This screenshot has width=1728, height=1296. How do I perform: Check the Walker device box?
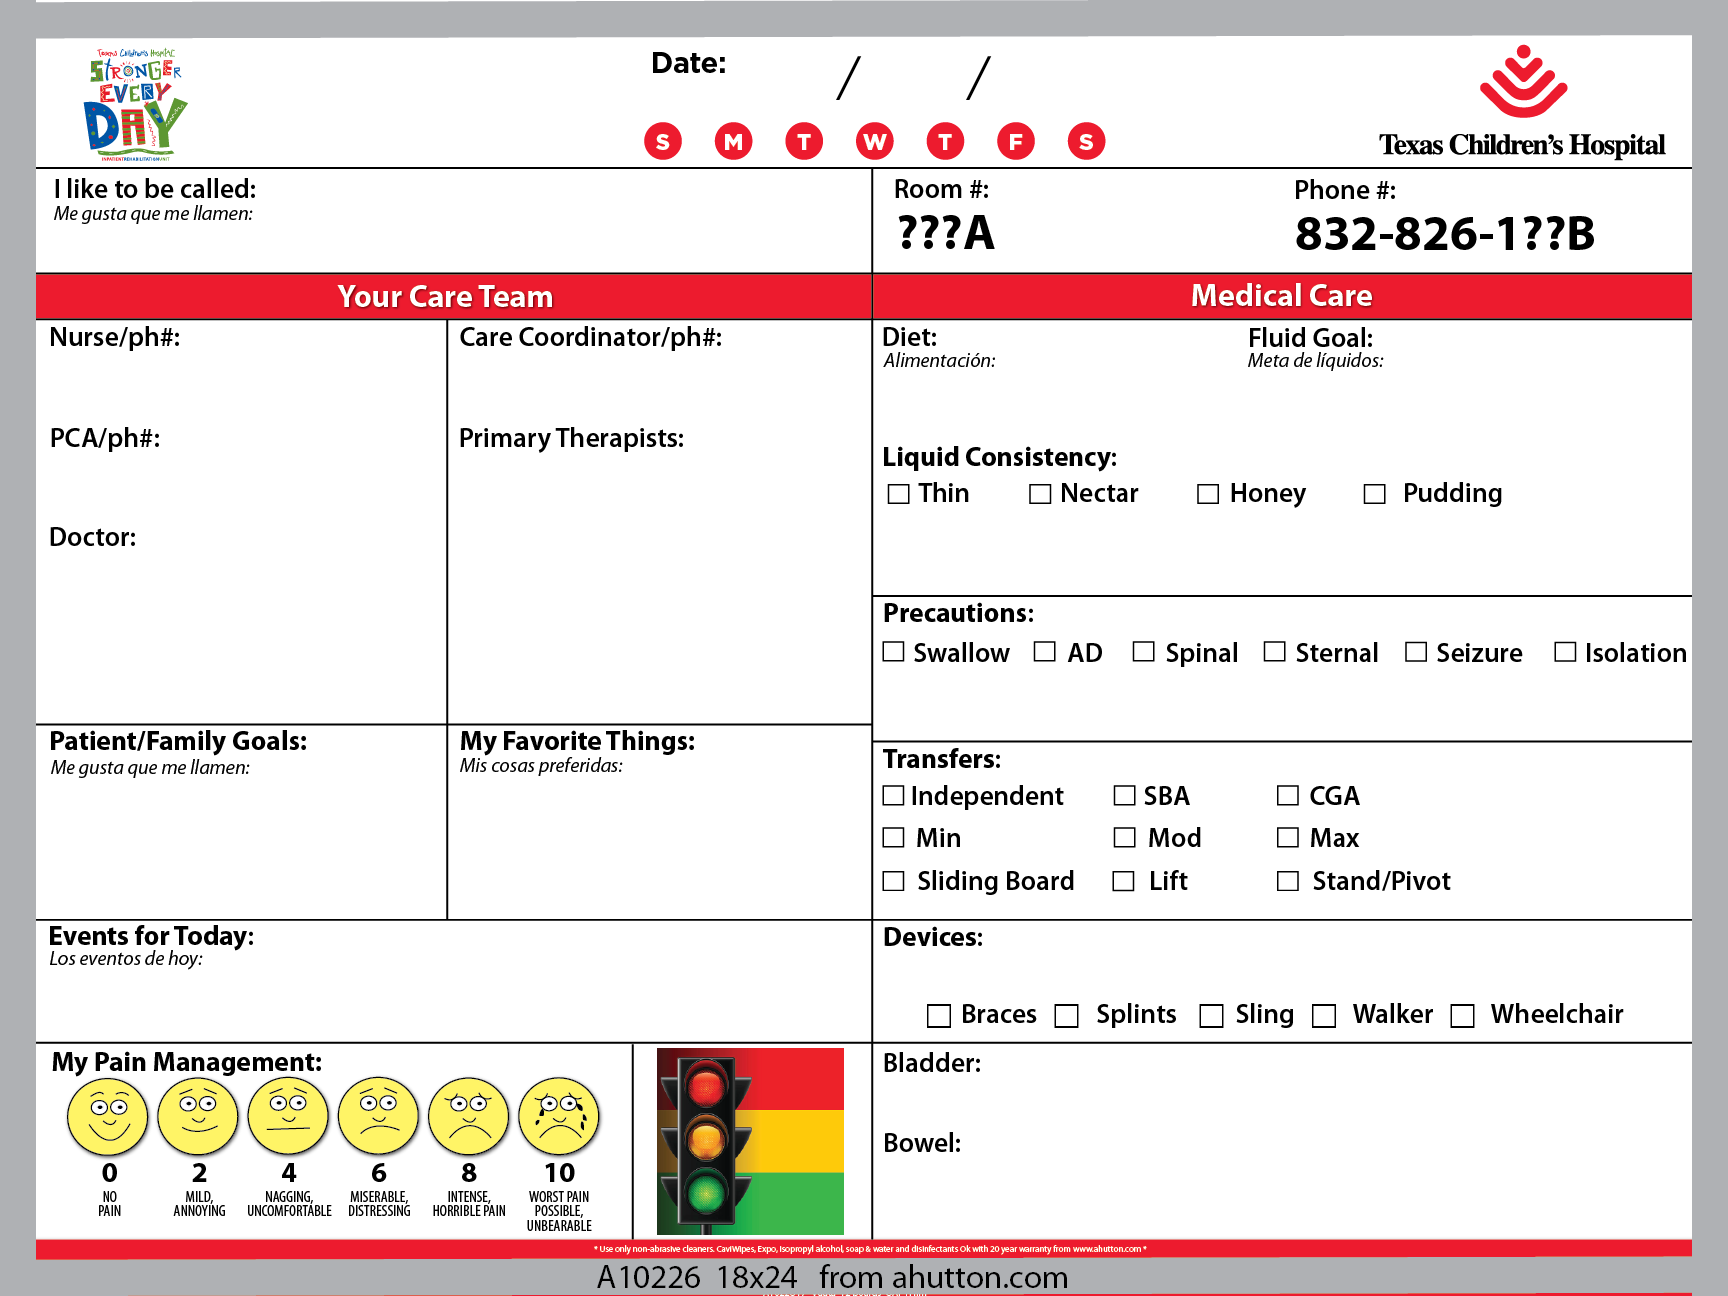(1324, 1016)
